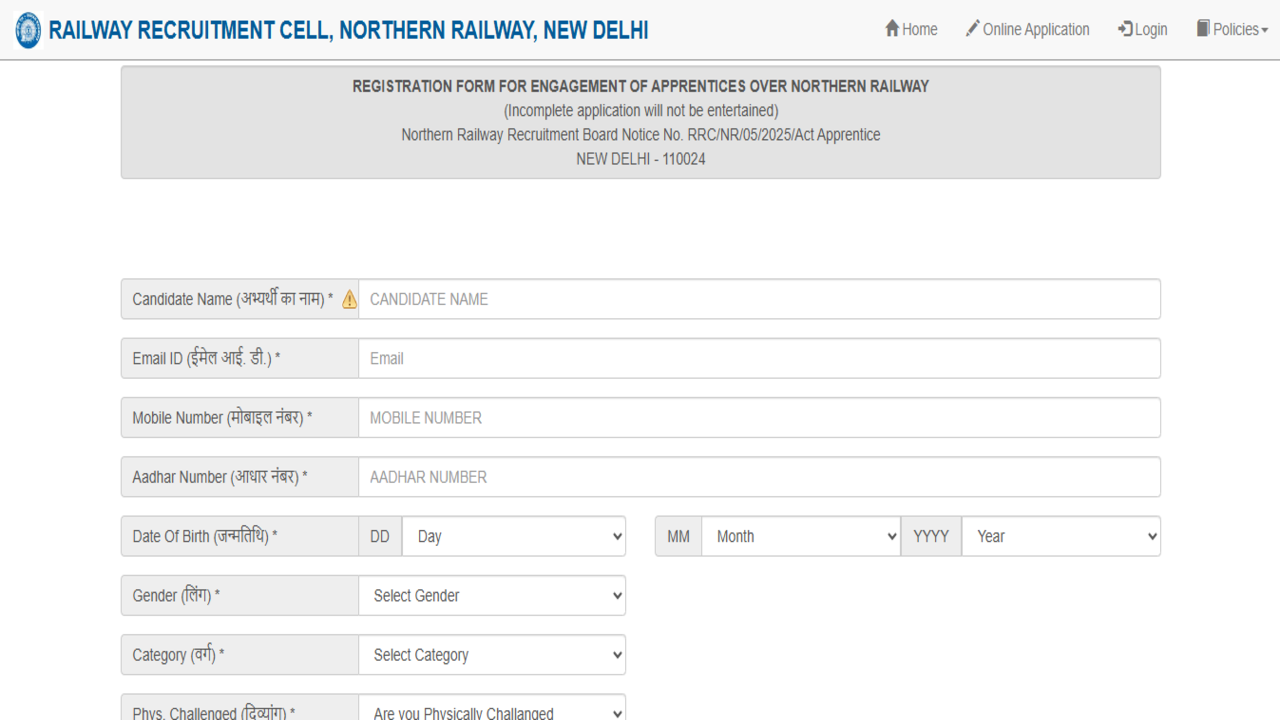Image resolution: width=1280 pixels, height=720 pixels.
Task: Click the Railway Recruitment Cell title
Action: coord(348,30)
